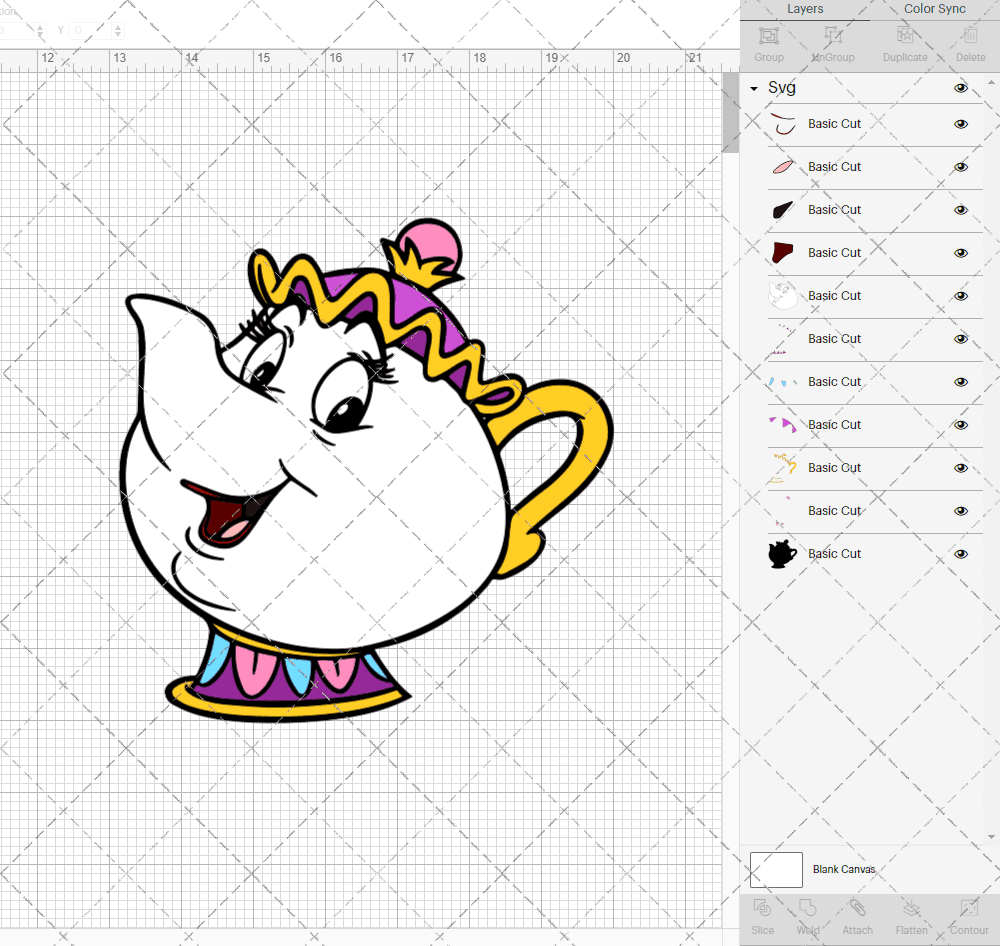Hide the magenta pieces layer
This screenshot has height=946, width=1000.
tap(960, 425)
